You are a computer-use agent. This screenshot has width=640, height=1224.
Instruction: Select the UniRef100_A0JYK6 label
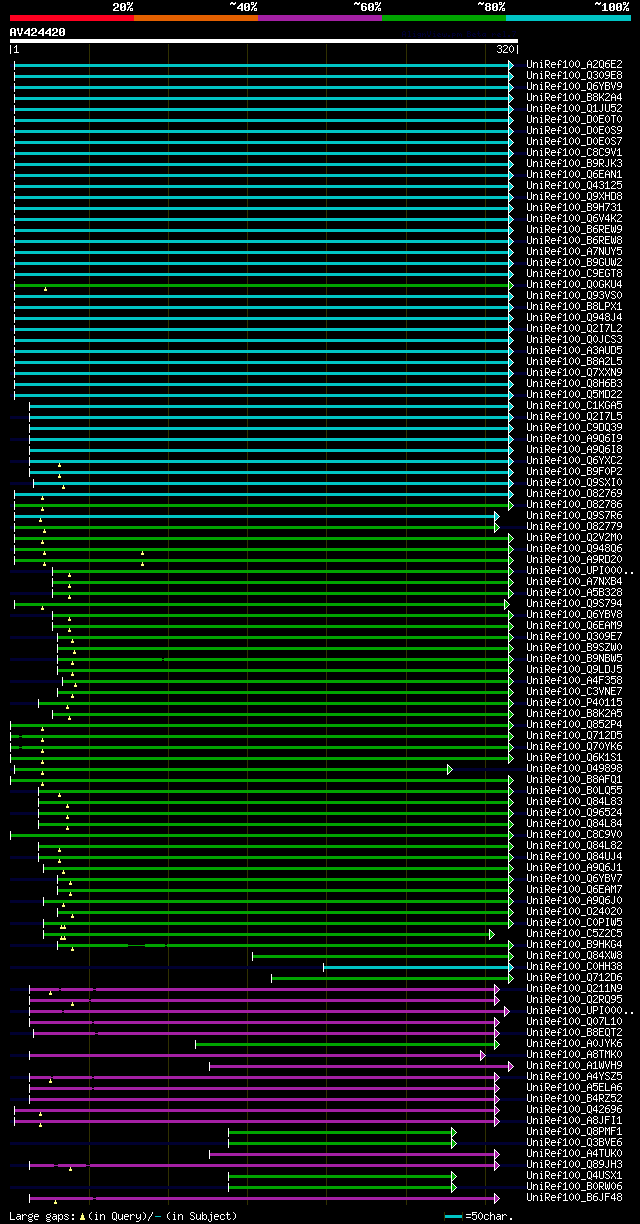coord(574,1043)
